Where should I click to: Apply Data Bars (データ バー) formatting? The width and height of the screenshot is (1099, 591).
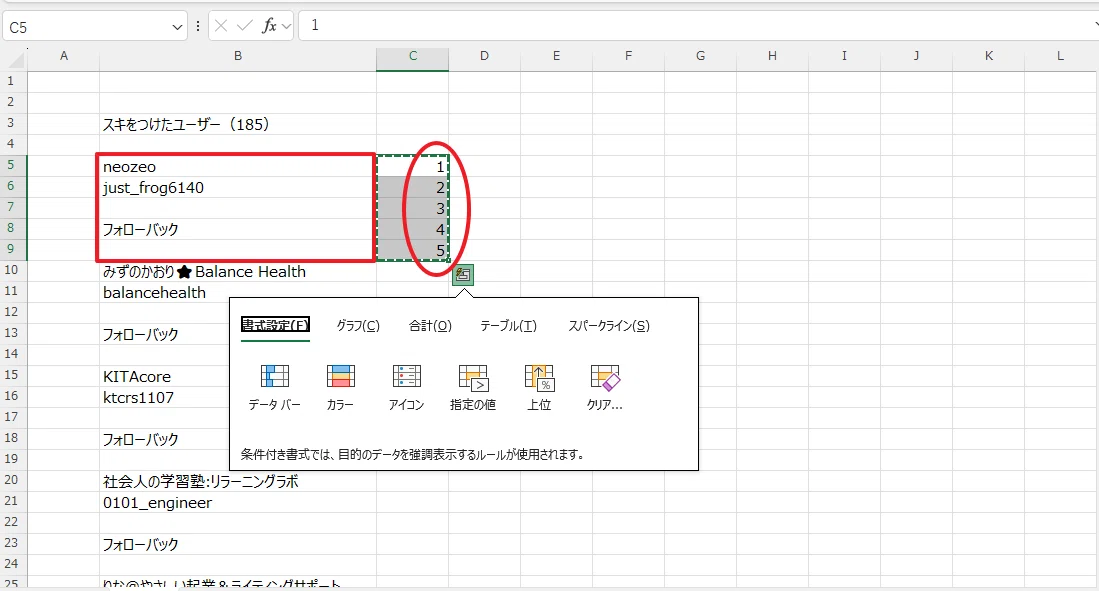tap(275, 387)
